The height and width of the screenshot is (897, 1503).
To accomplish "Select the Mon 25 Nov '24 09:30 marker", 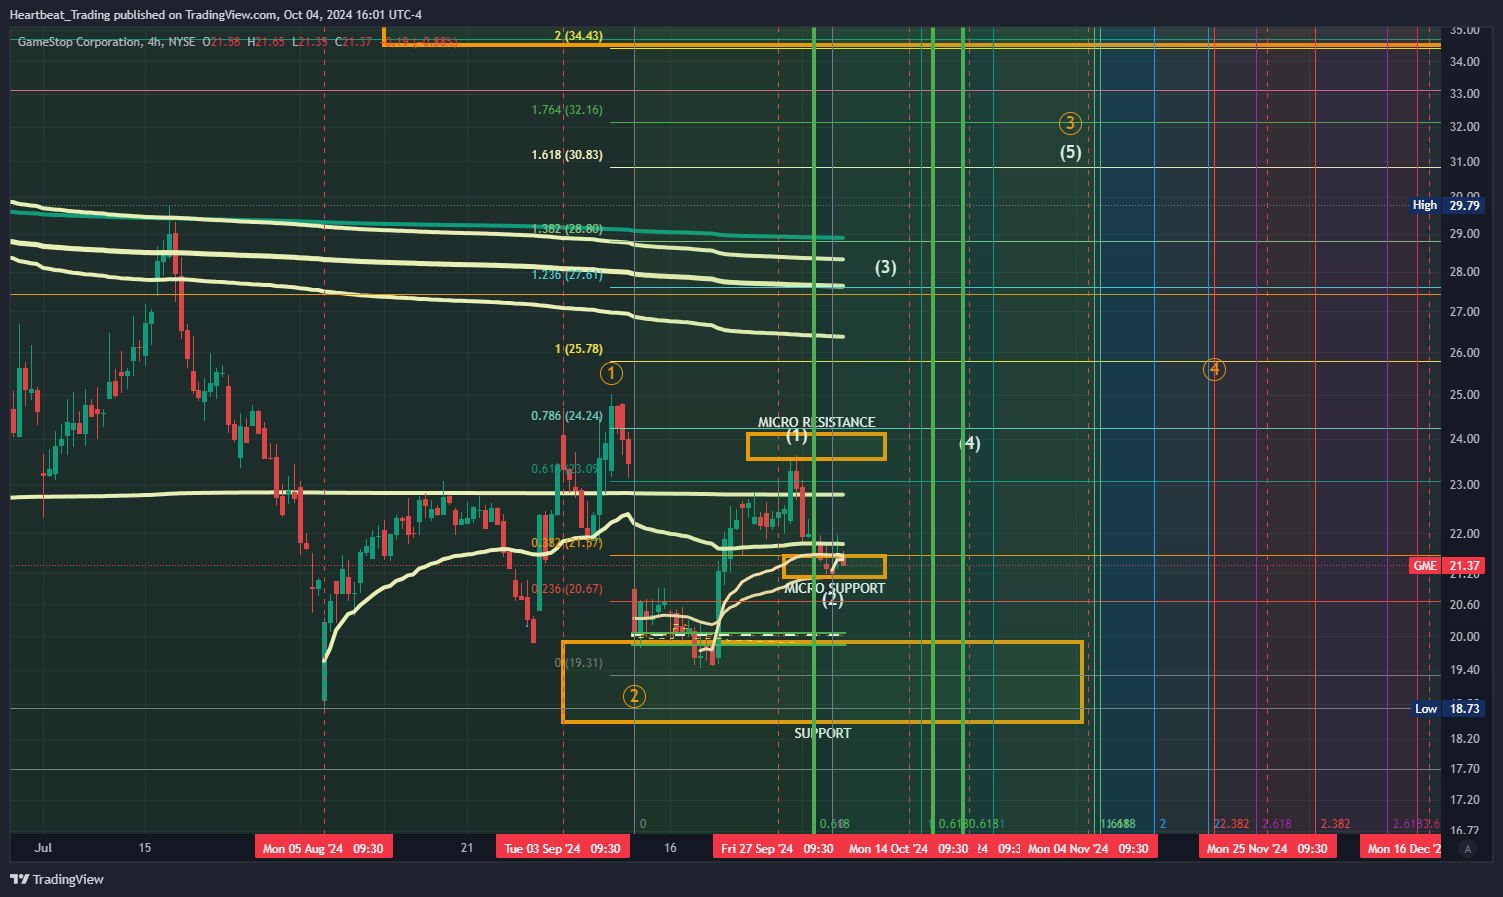I will click(x=1267, y=848).
